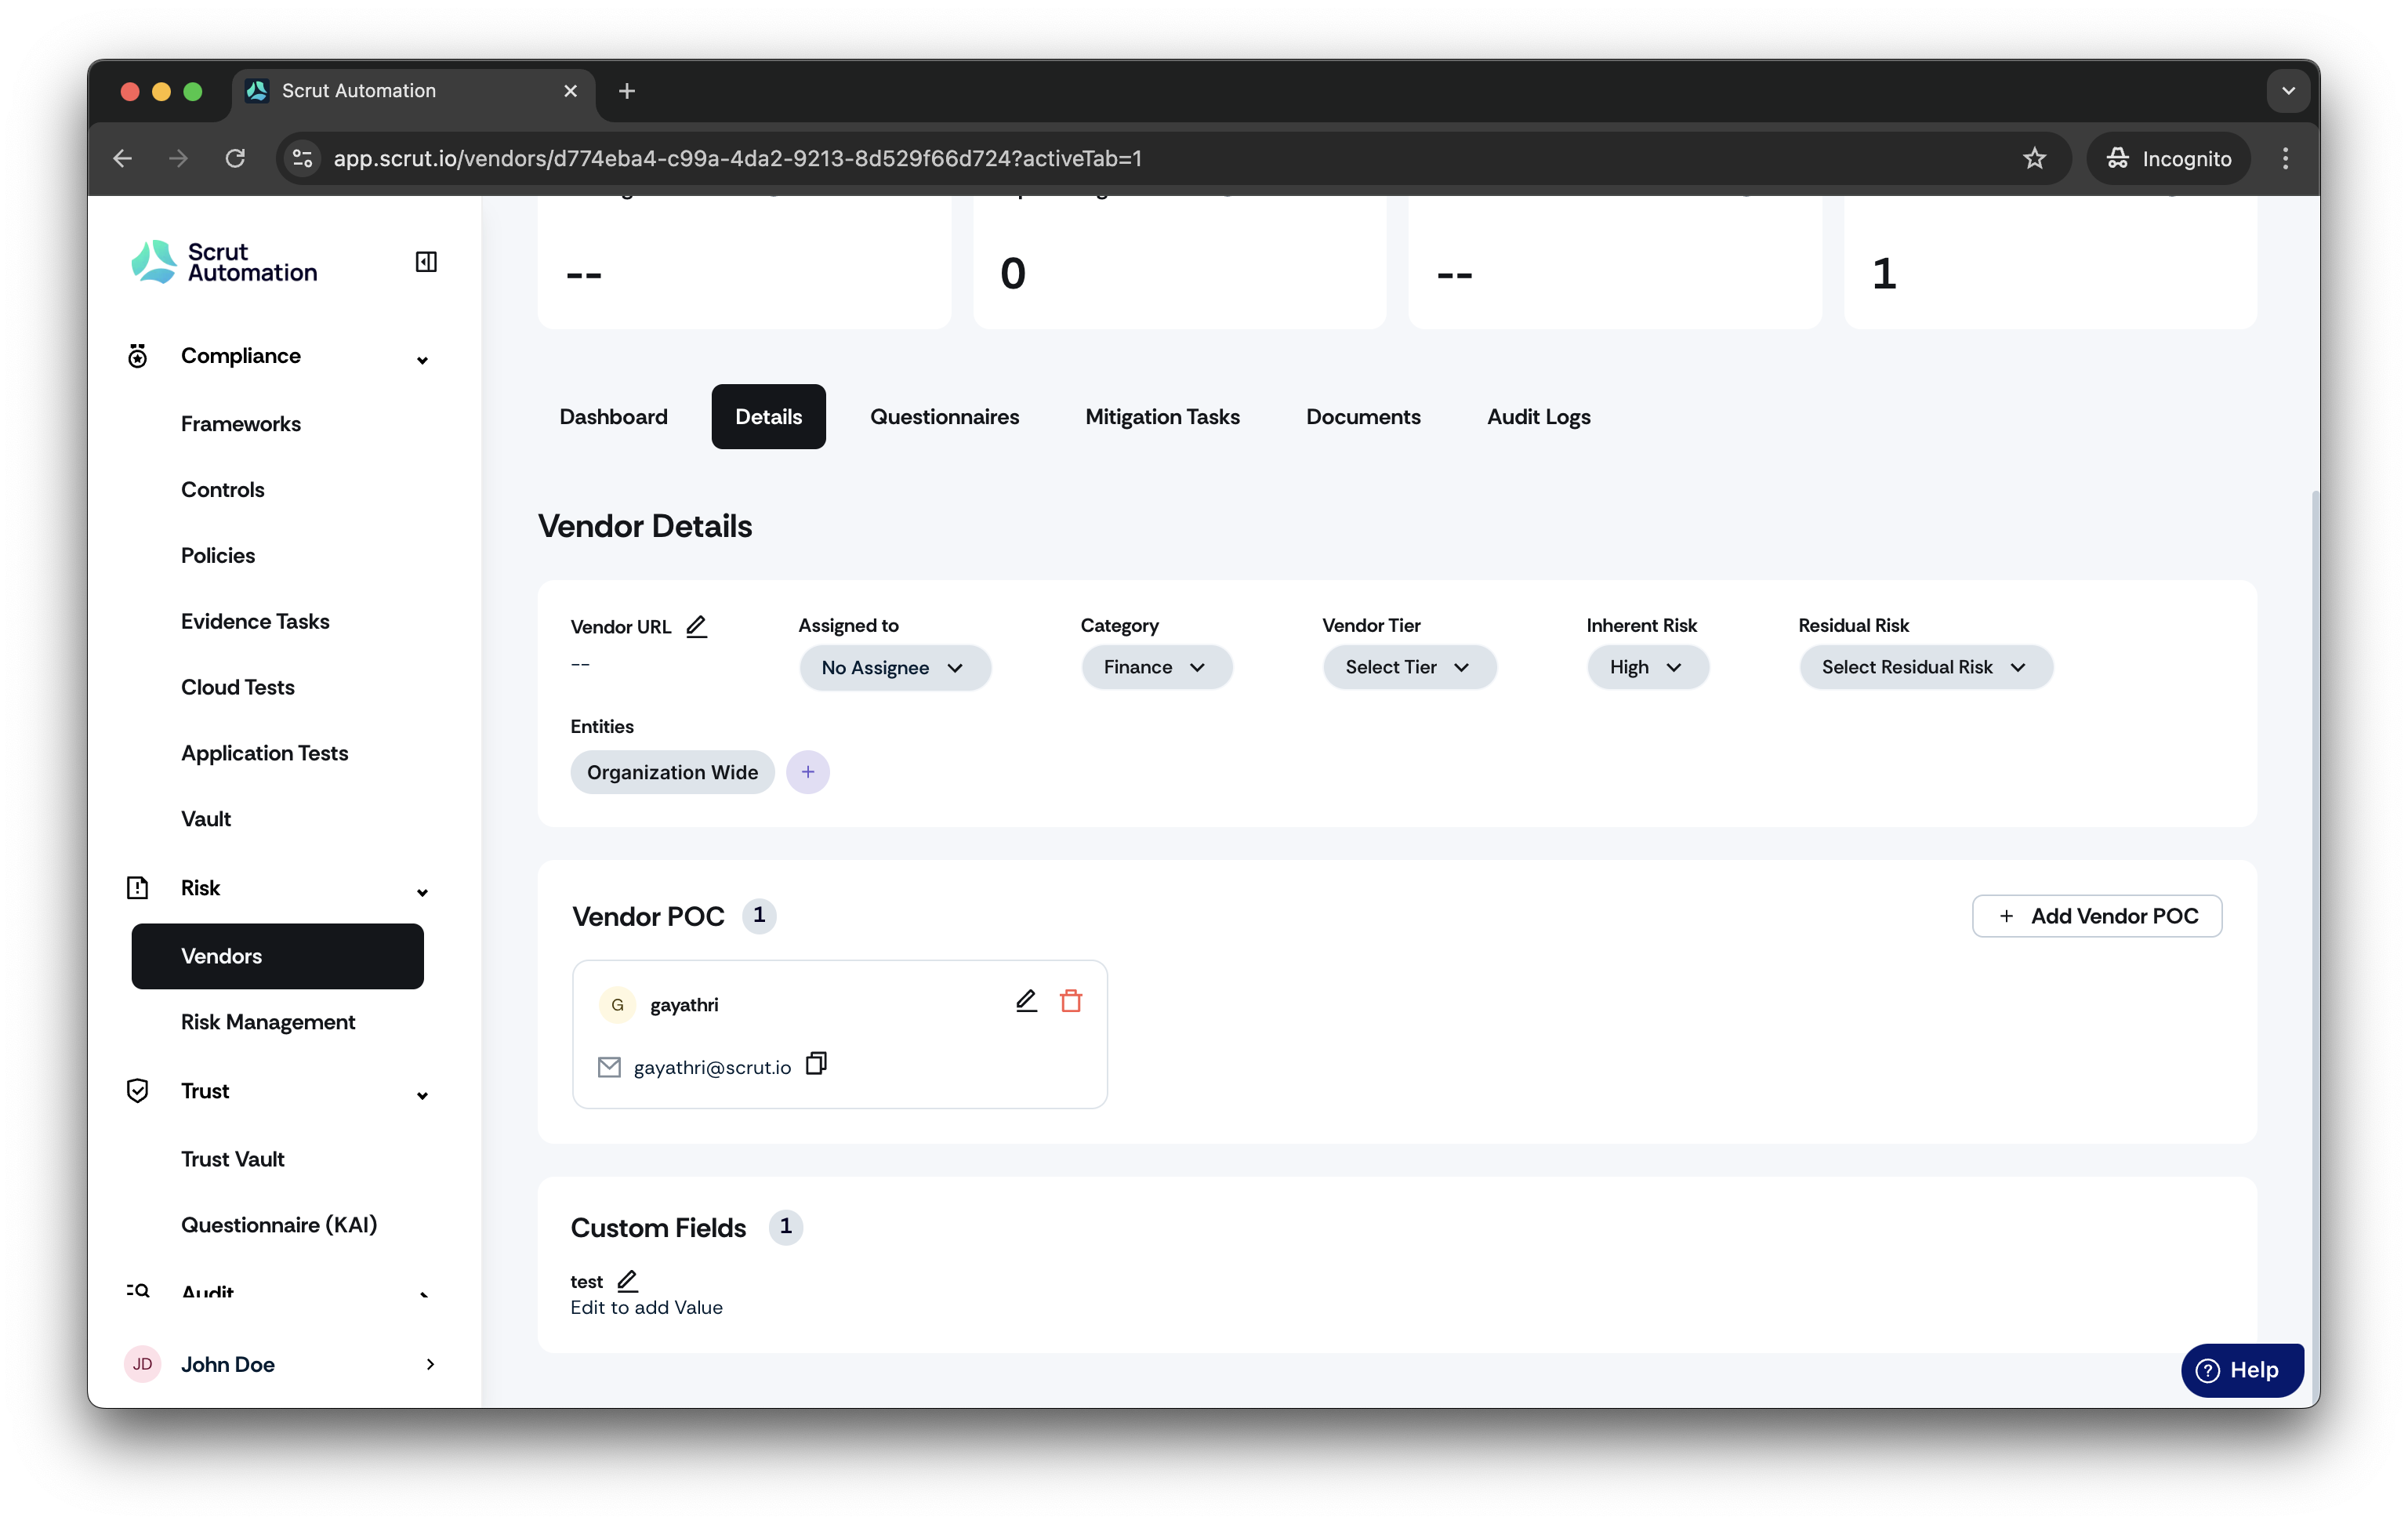Click the Add Vendor POC button
This screenshot has width=2408, height=1524.
[x=2096, y=916]
